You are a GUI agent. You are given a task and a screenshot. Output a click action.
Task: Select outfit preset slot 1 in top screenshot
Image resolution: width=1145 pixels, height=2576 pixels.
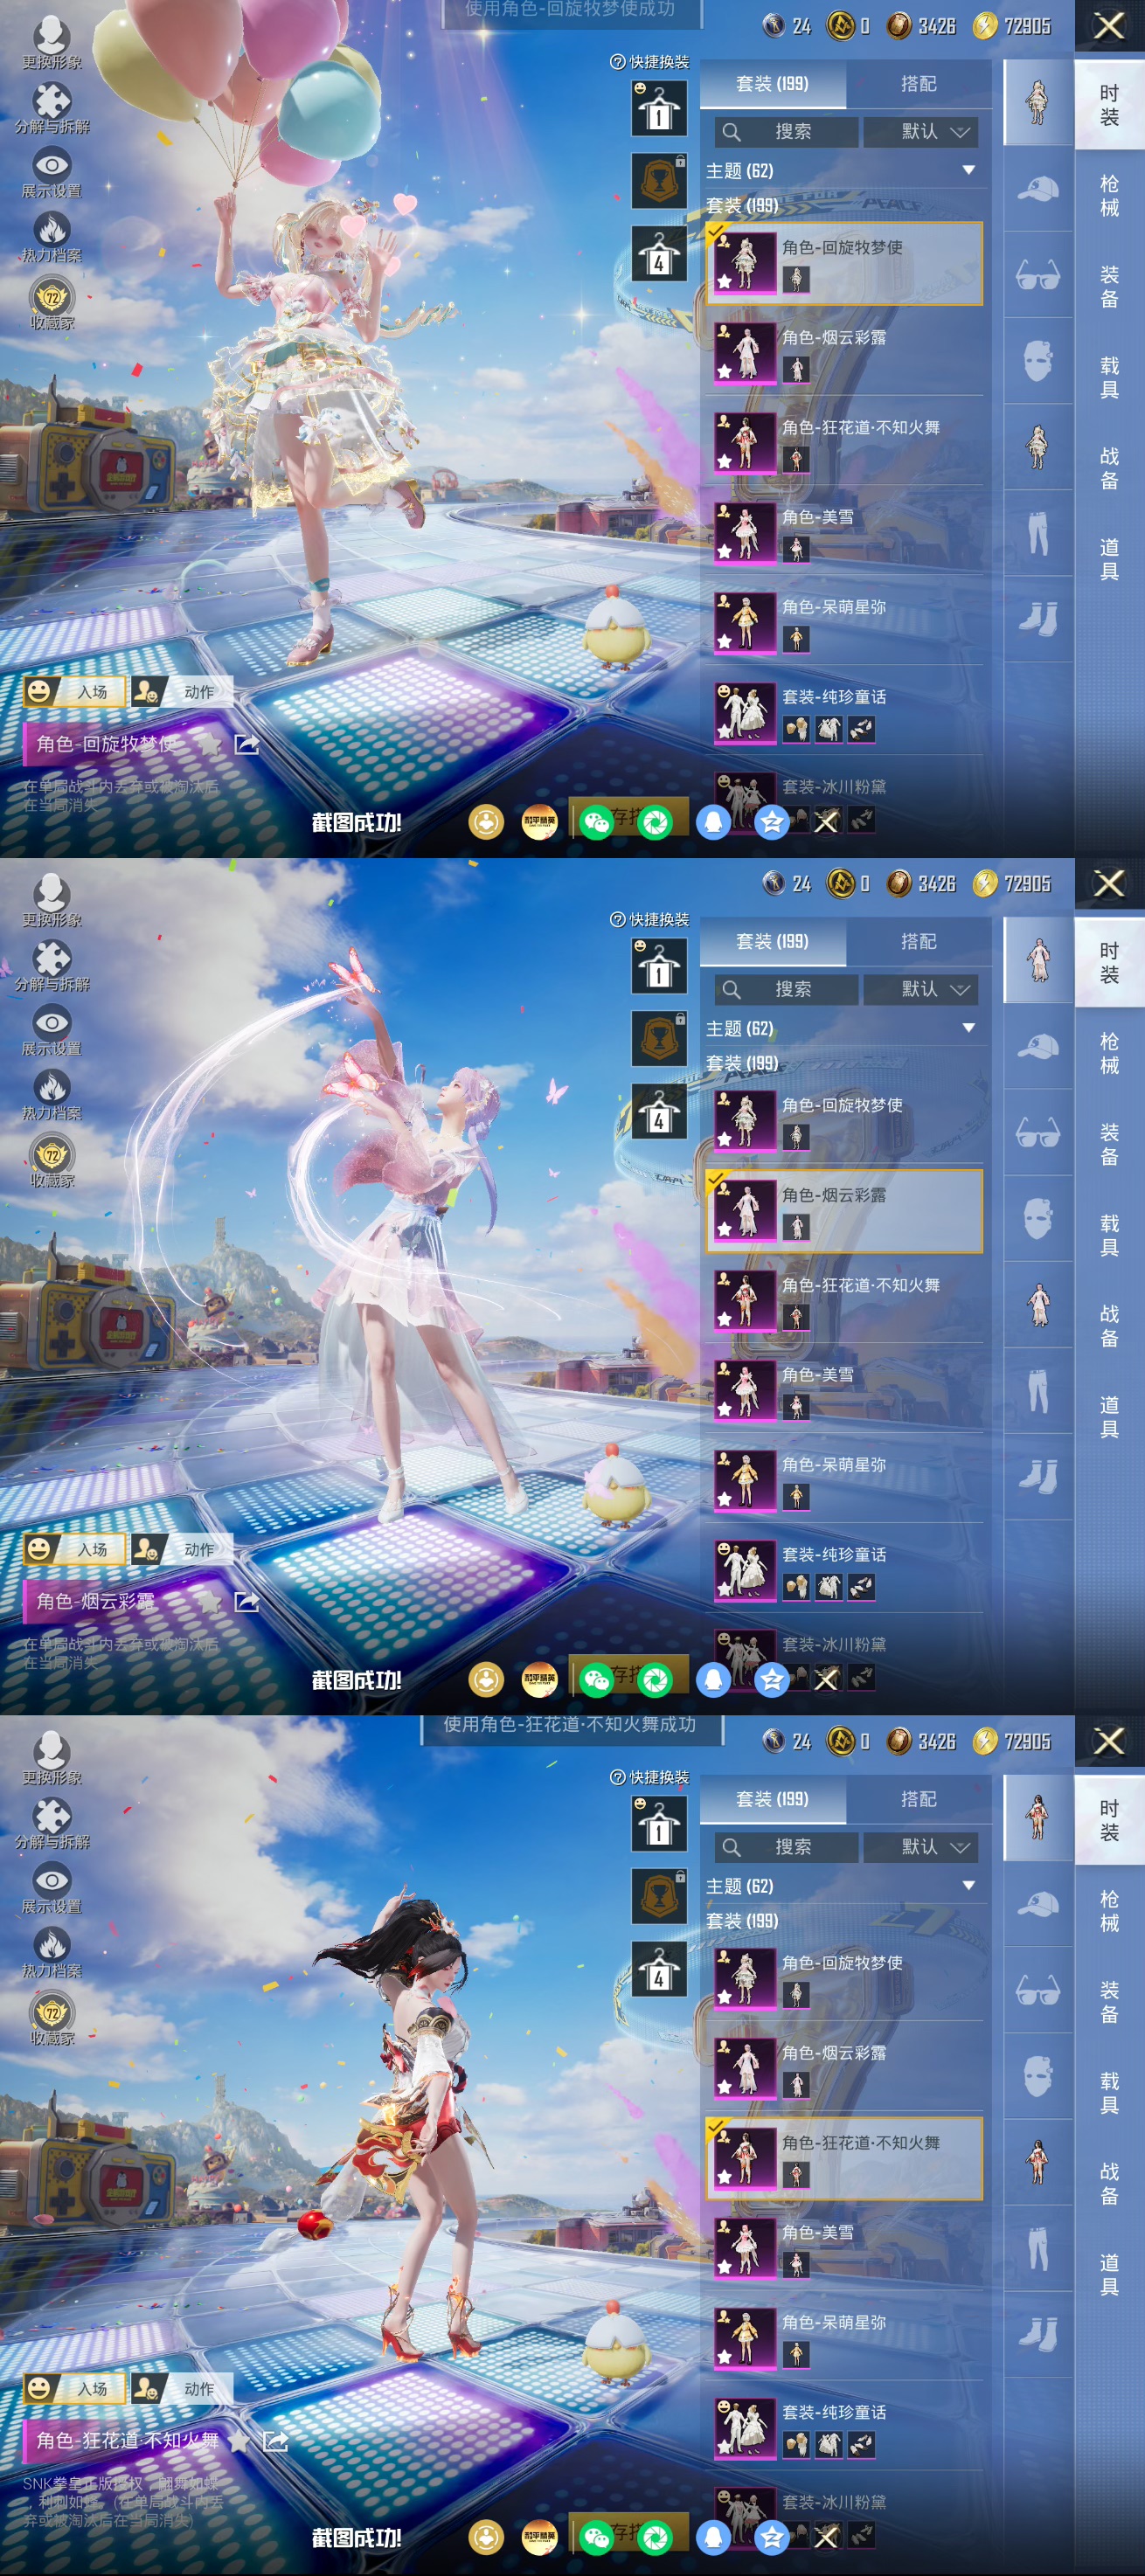click(x=659, y=108)
